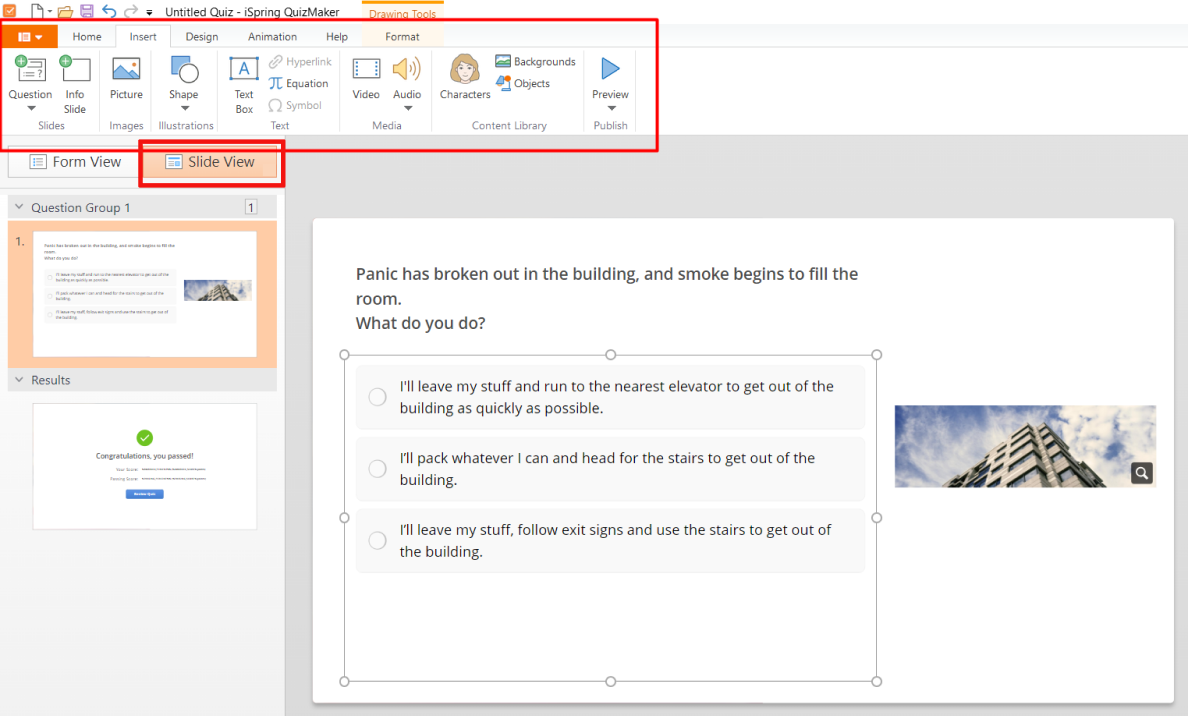The height and width of the screenshot is (716, 1188).
Task: Open the Format tab
Action: point(402,36)
